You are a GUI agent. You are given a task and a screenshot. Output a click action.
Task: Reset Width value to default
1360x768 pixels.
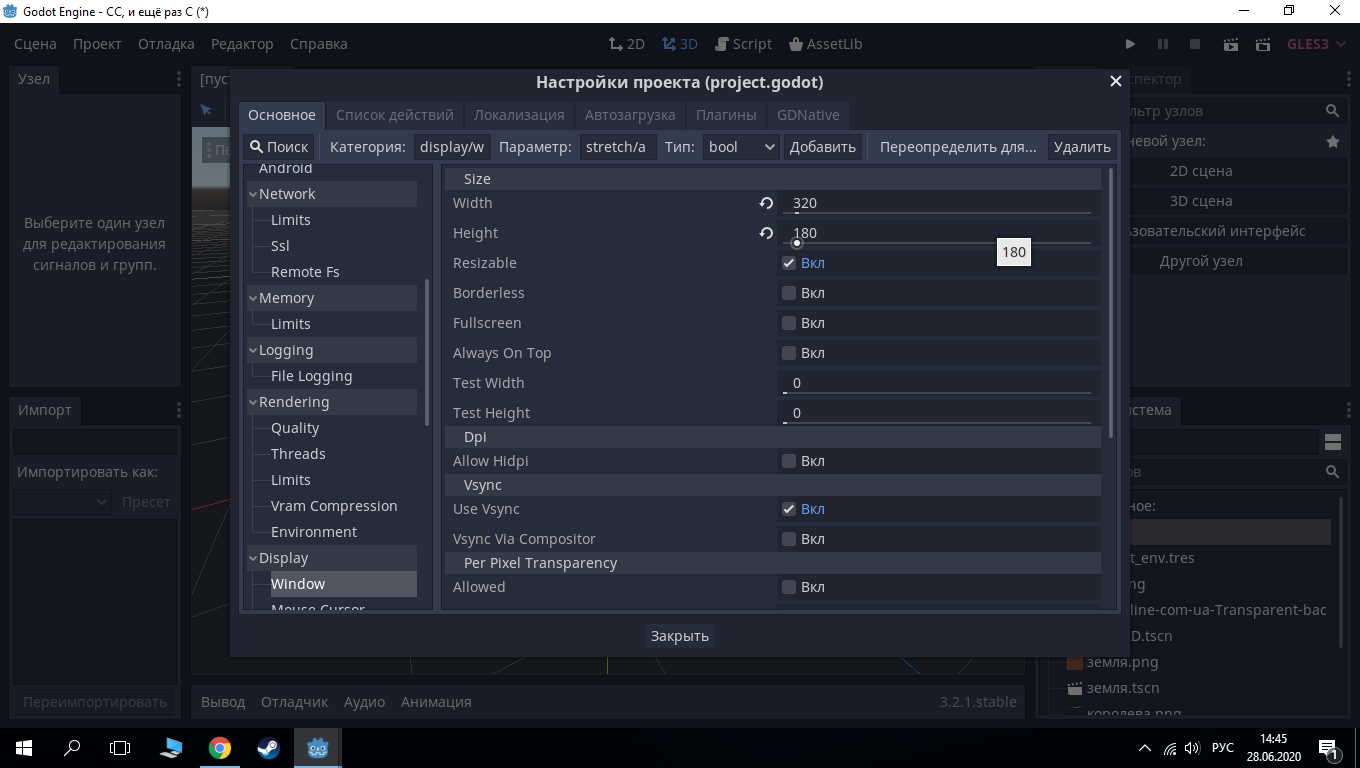click(766, 203)
